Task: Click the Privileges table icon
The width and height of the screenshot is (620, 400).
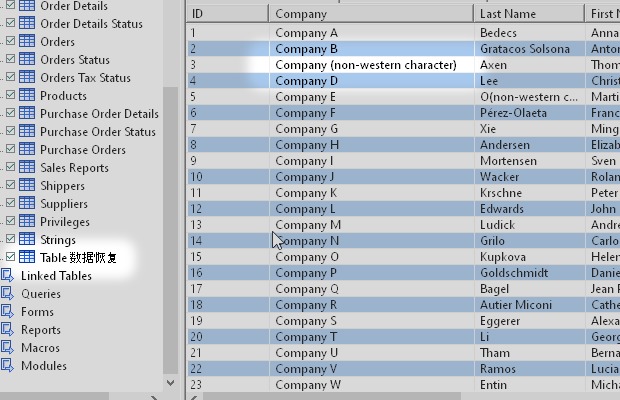Action: click(x=28, y=222)
